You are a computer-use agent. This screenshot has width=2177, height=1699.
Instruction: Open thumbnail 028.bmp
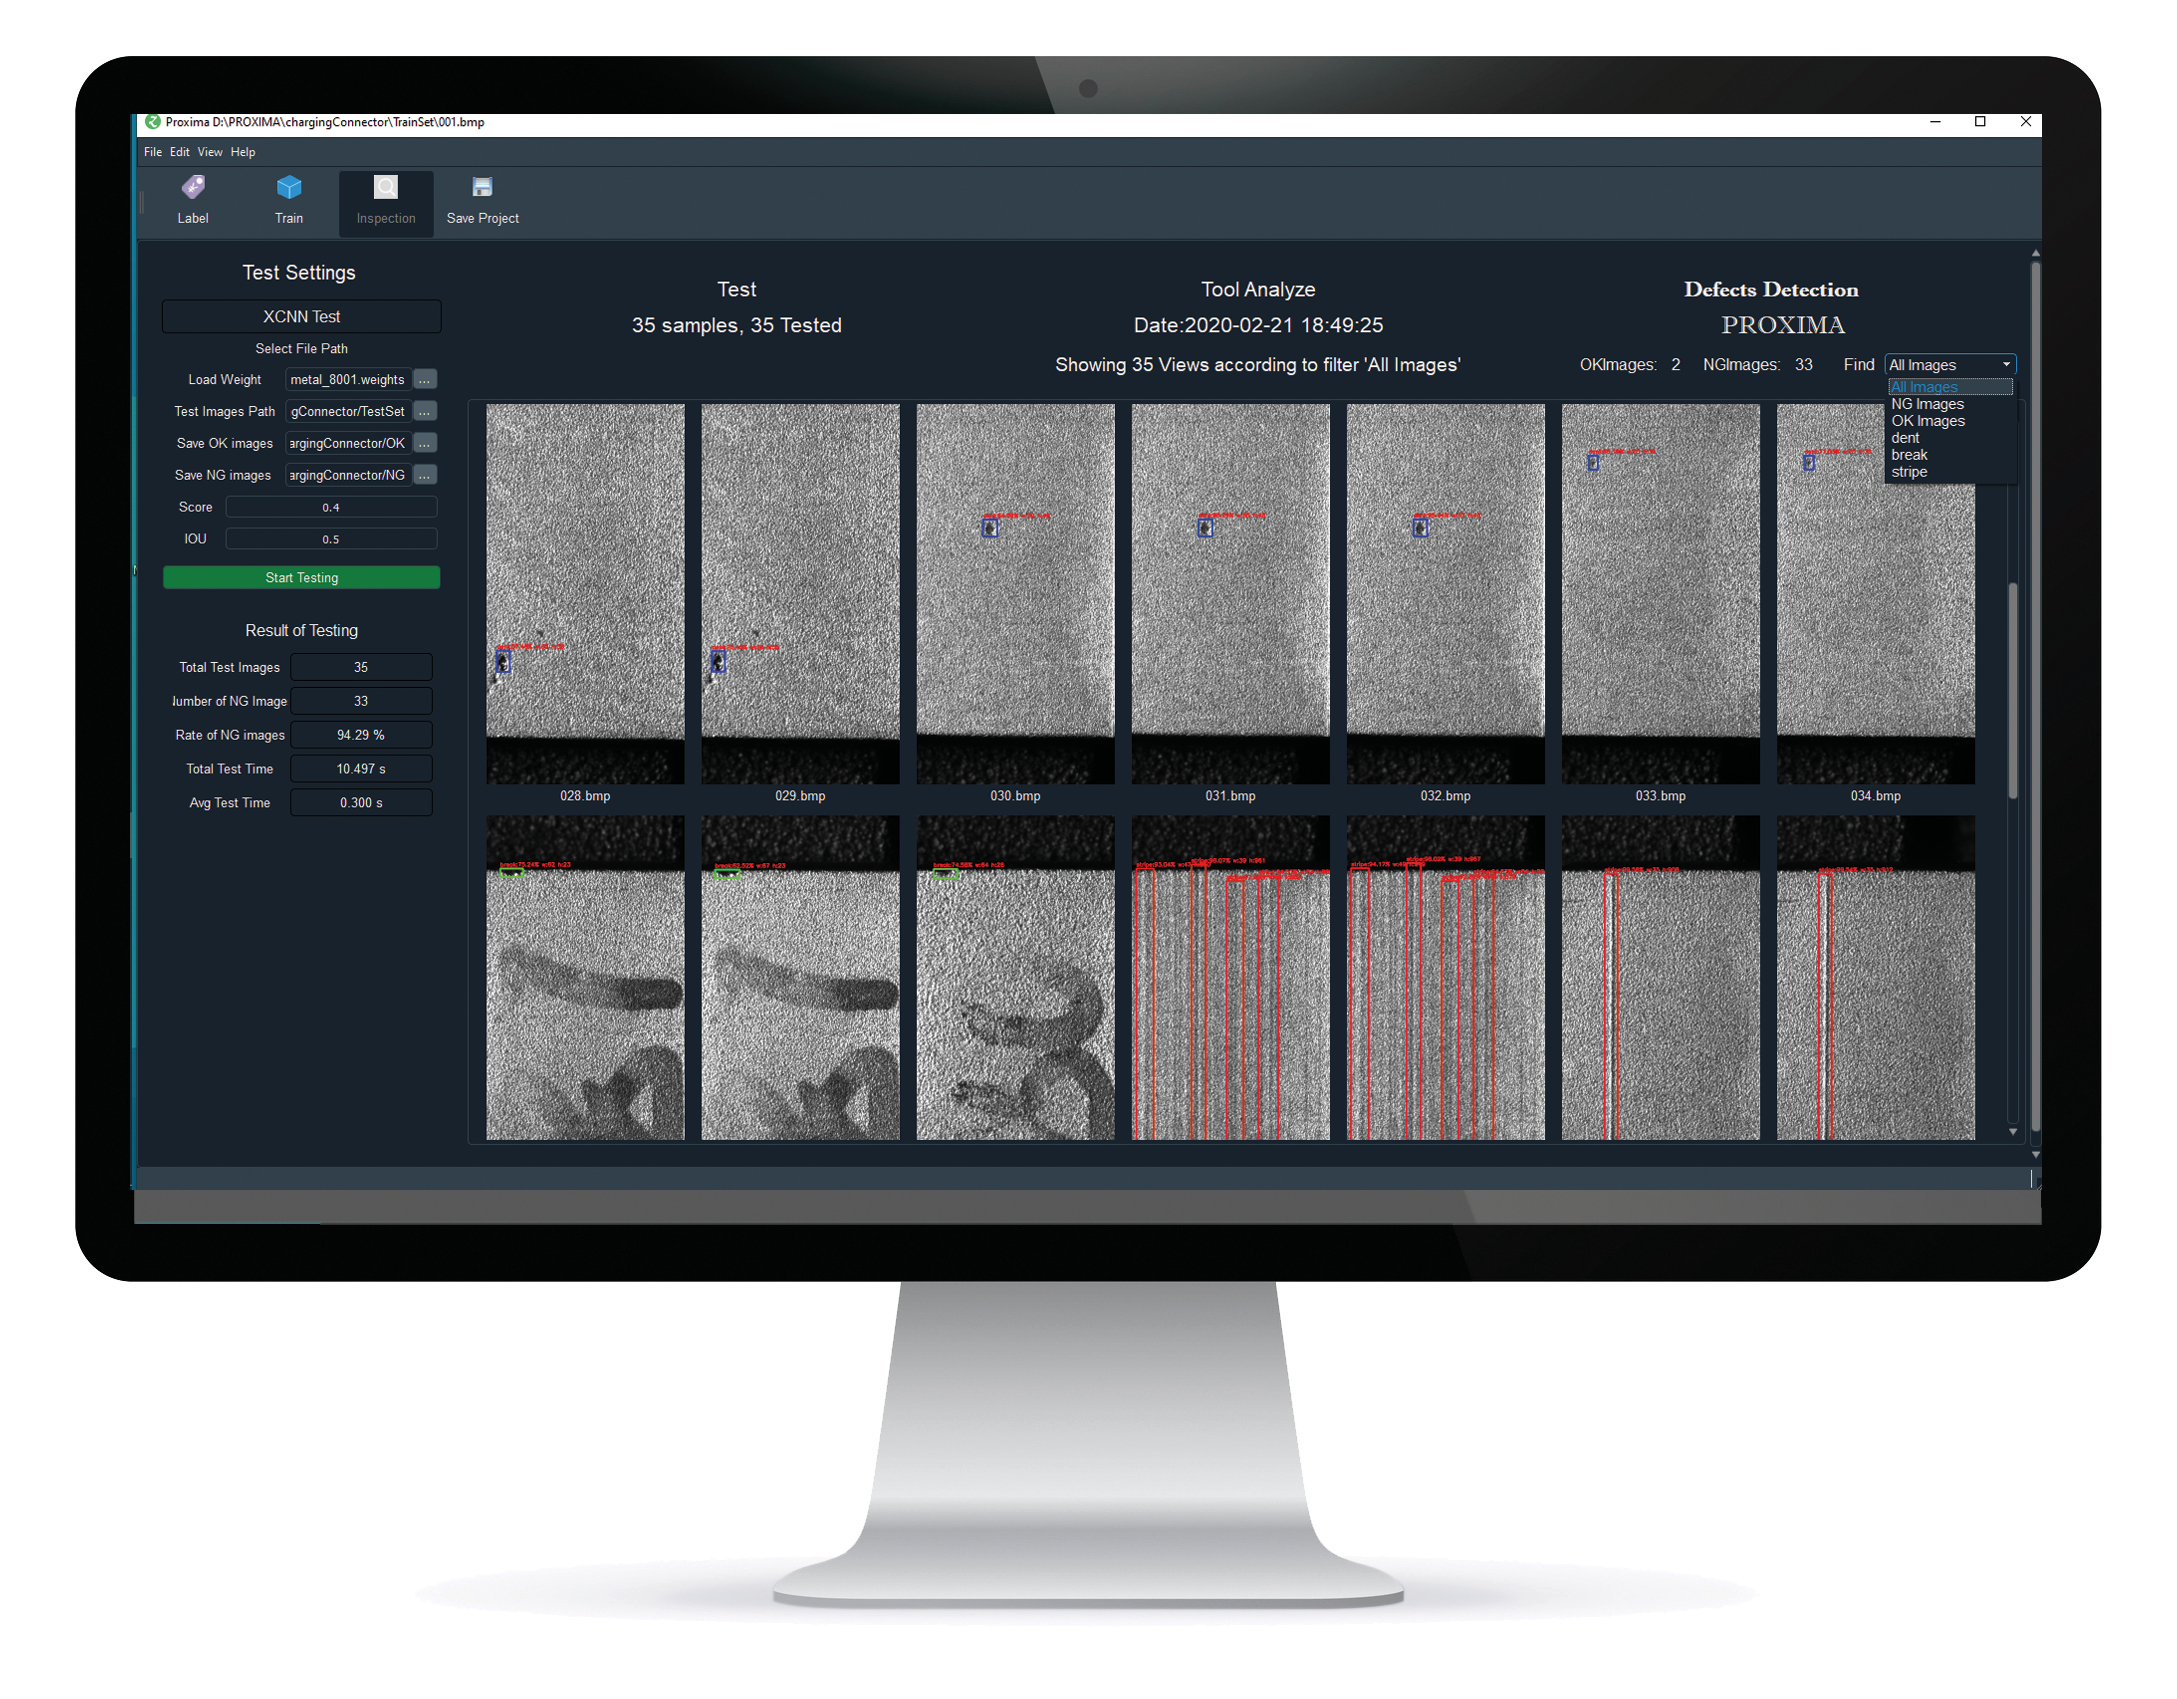point(585,593)
